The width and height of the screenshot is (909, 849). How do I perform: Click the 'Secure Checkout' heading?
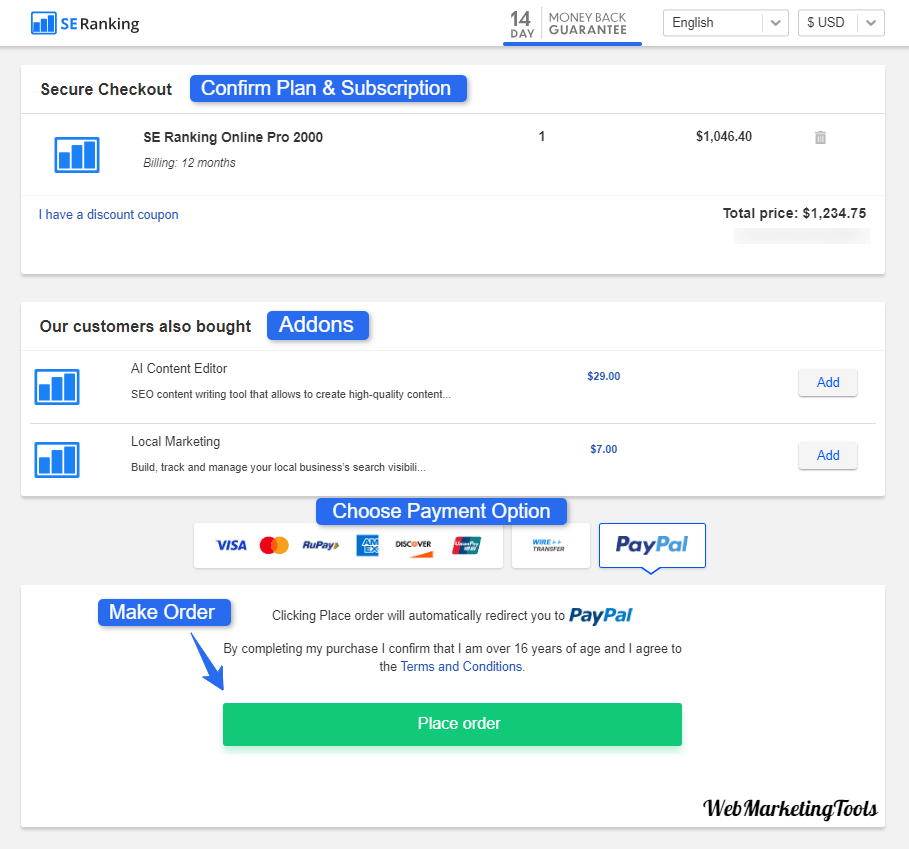[x=106, y=89]
